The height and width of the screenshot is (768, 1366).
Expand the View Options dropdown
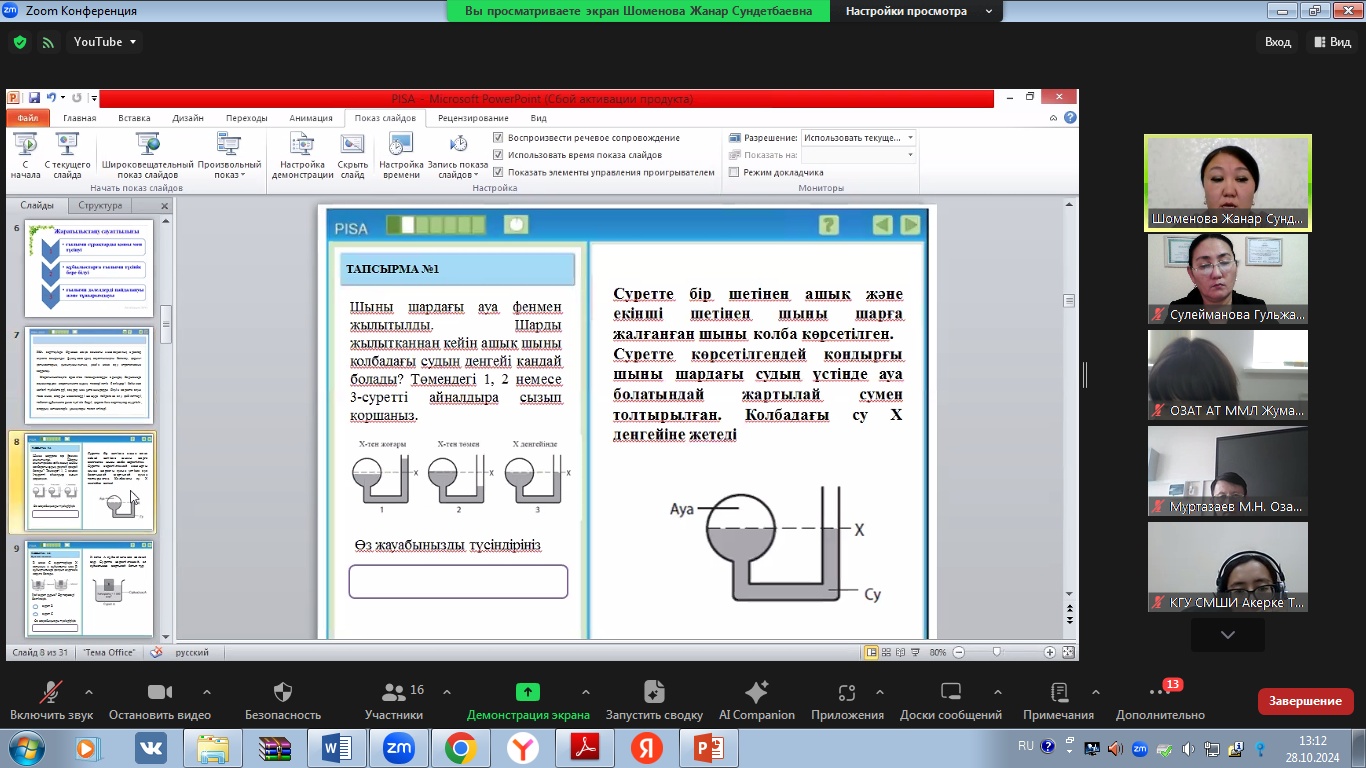[918, 11]
